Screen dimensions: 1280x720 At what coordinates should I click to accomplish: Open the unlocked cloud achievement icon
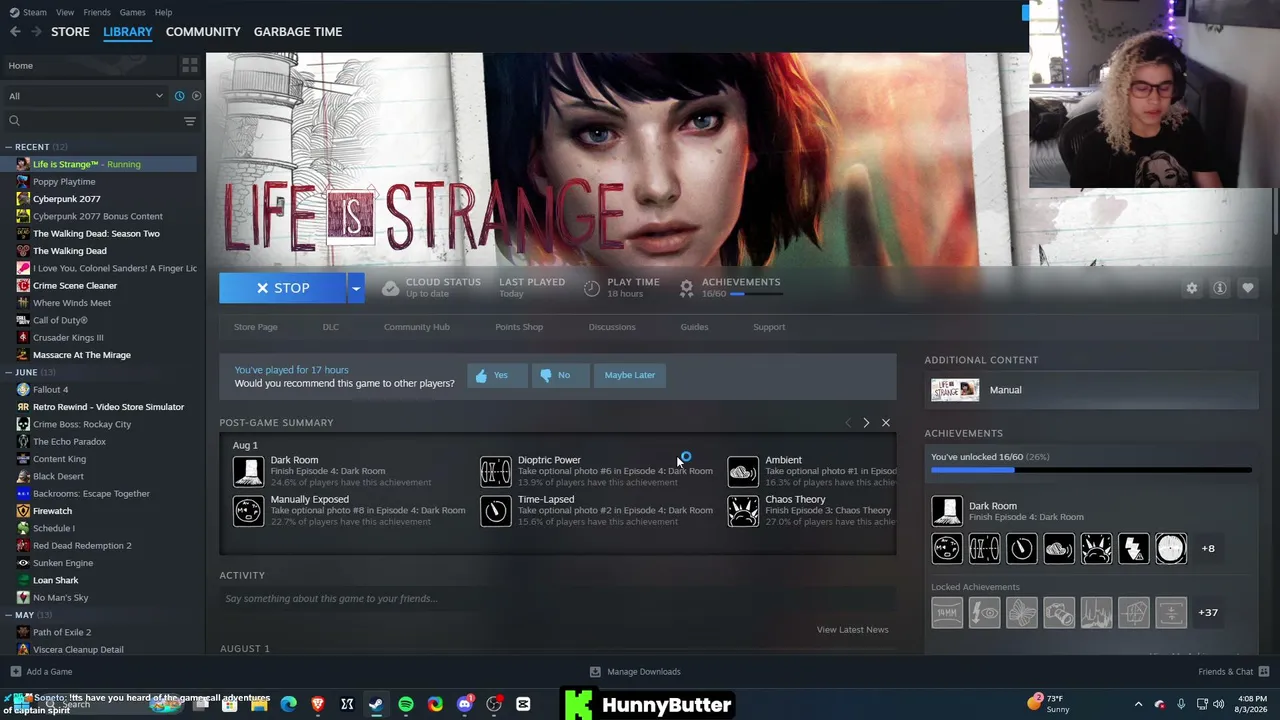click(1059, 548)
